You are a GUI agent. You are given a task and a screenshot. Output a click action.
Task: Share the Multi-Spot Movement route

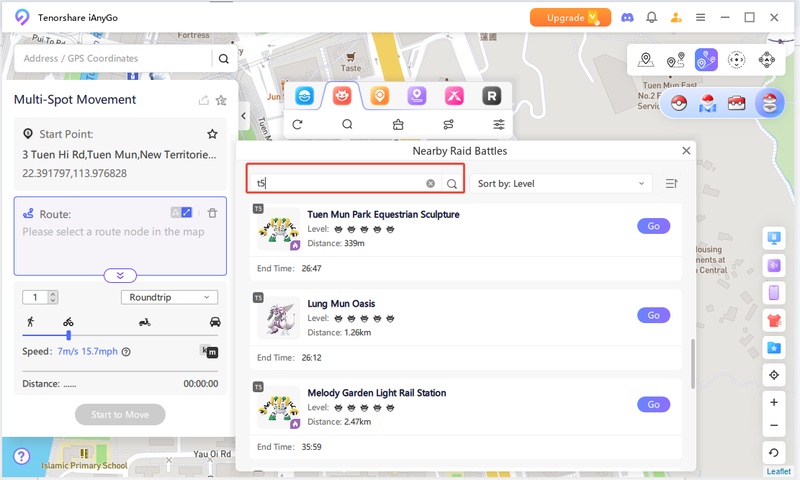point(204,100)
